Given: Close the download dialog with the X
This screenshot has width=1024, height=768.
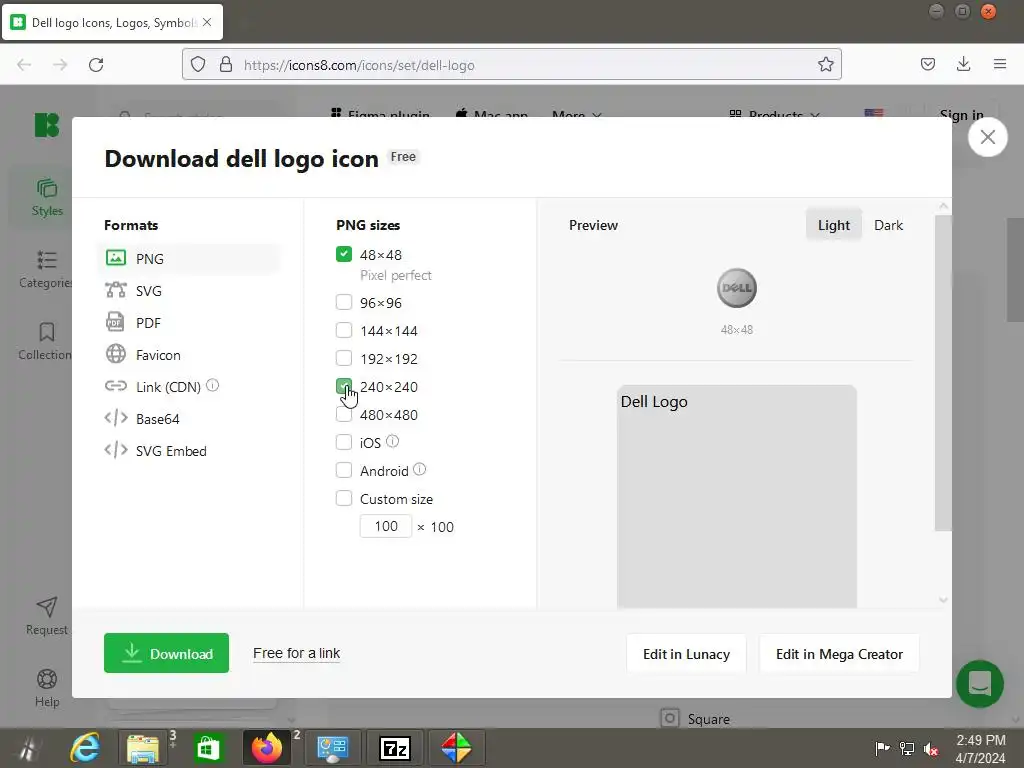Looking at the screenshot, I should 987,137.
